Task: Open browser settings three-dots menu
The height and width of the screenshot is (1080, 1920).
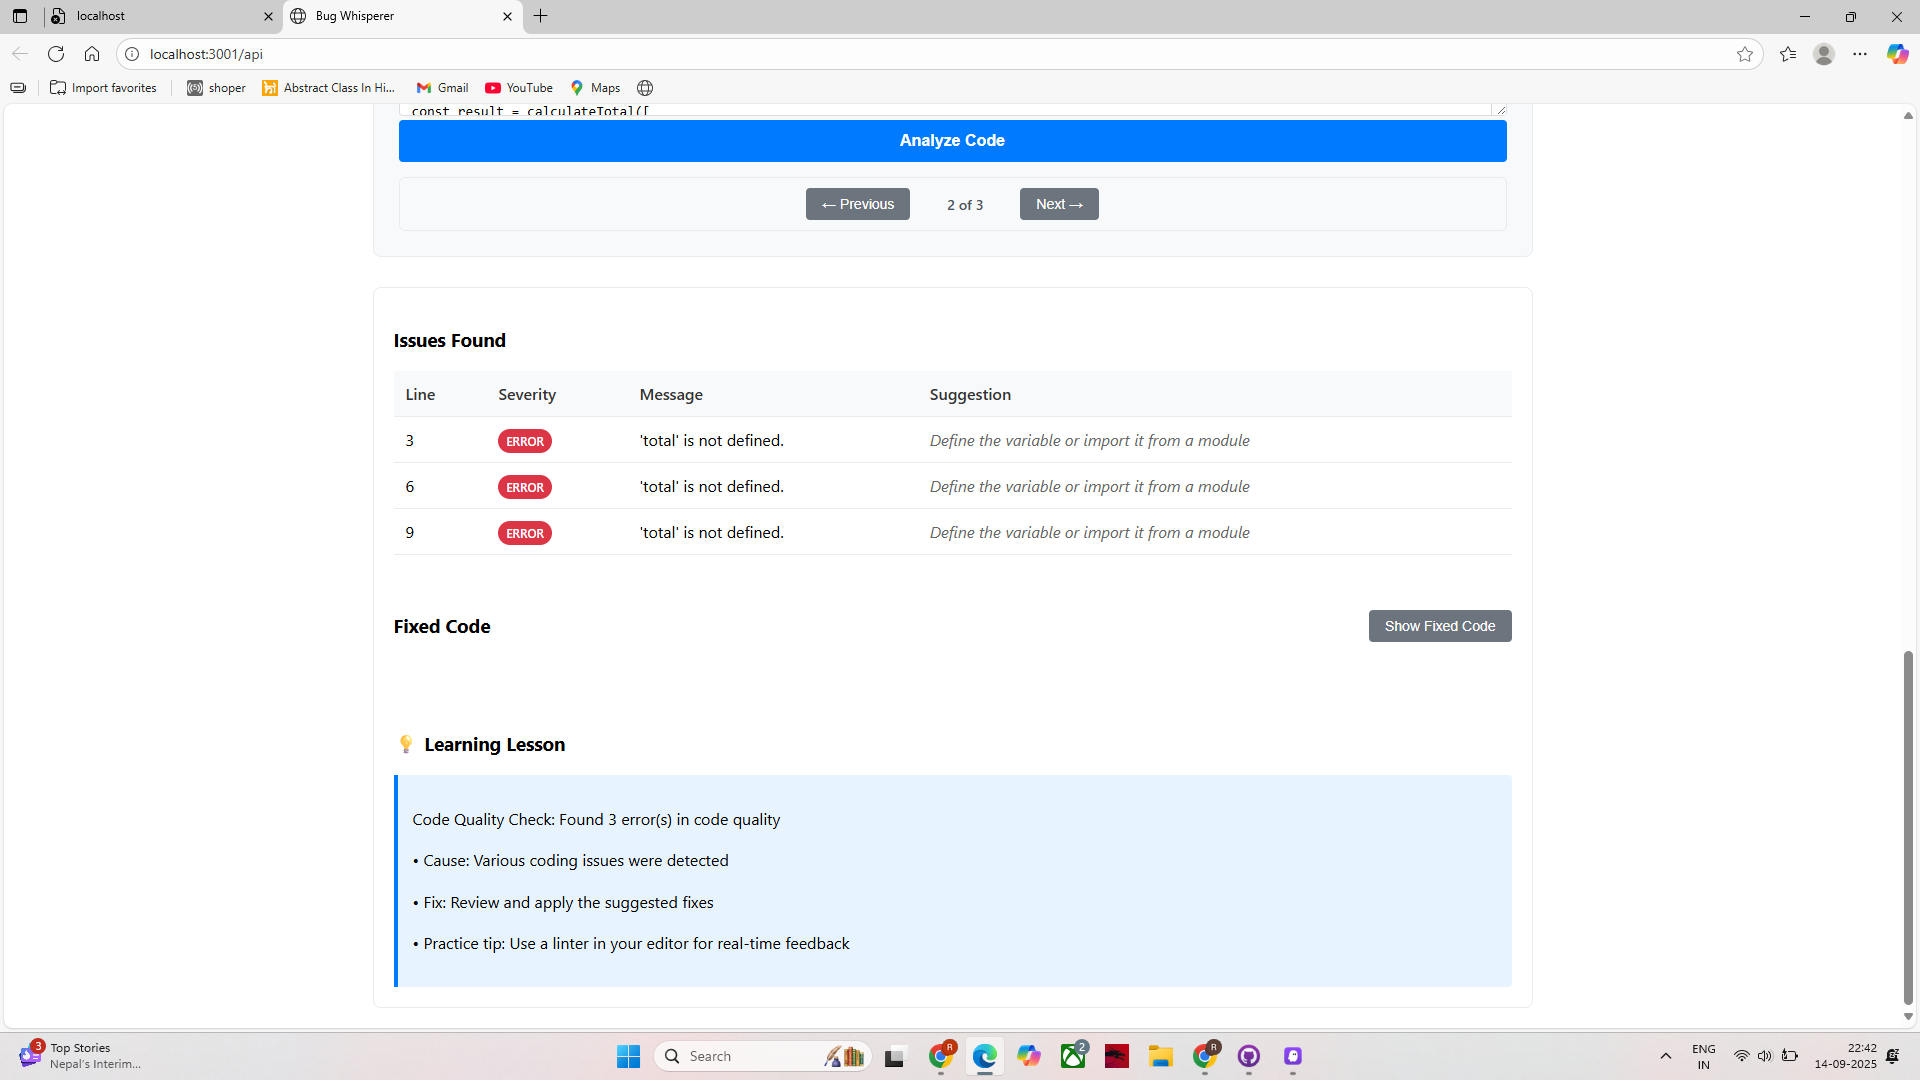Action: pyautogui.click(x=1860, y=54)
